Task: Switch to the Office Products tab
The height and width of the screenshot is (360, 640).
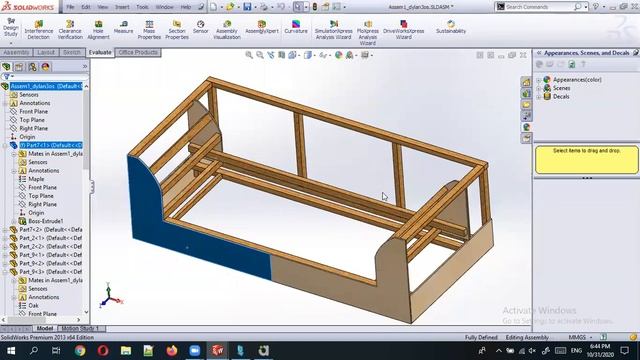Action: 138,53
